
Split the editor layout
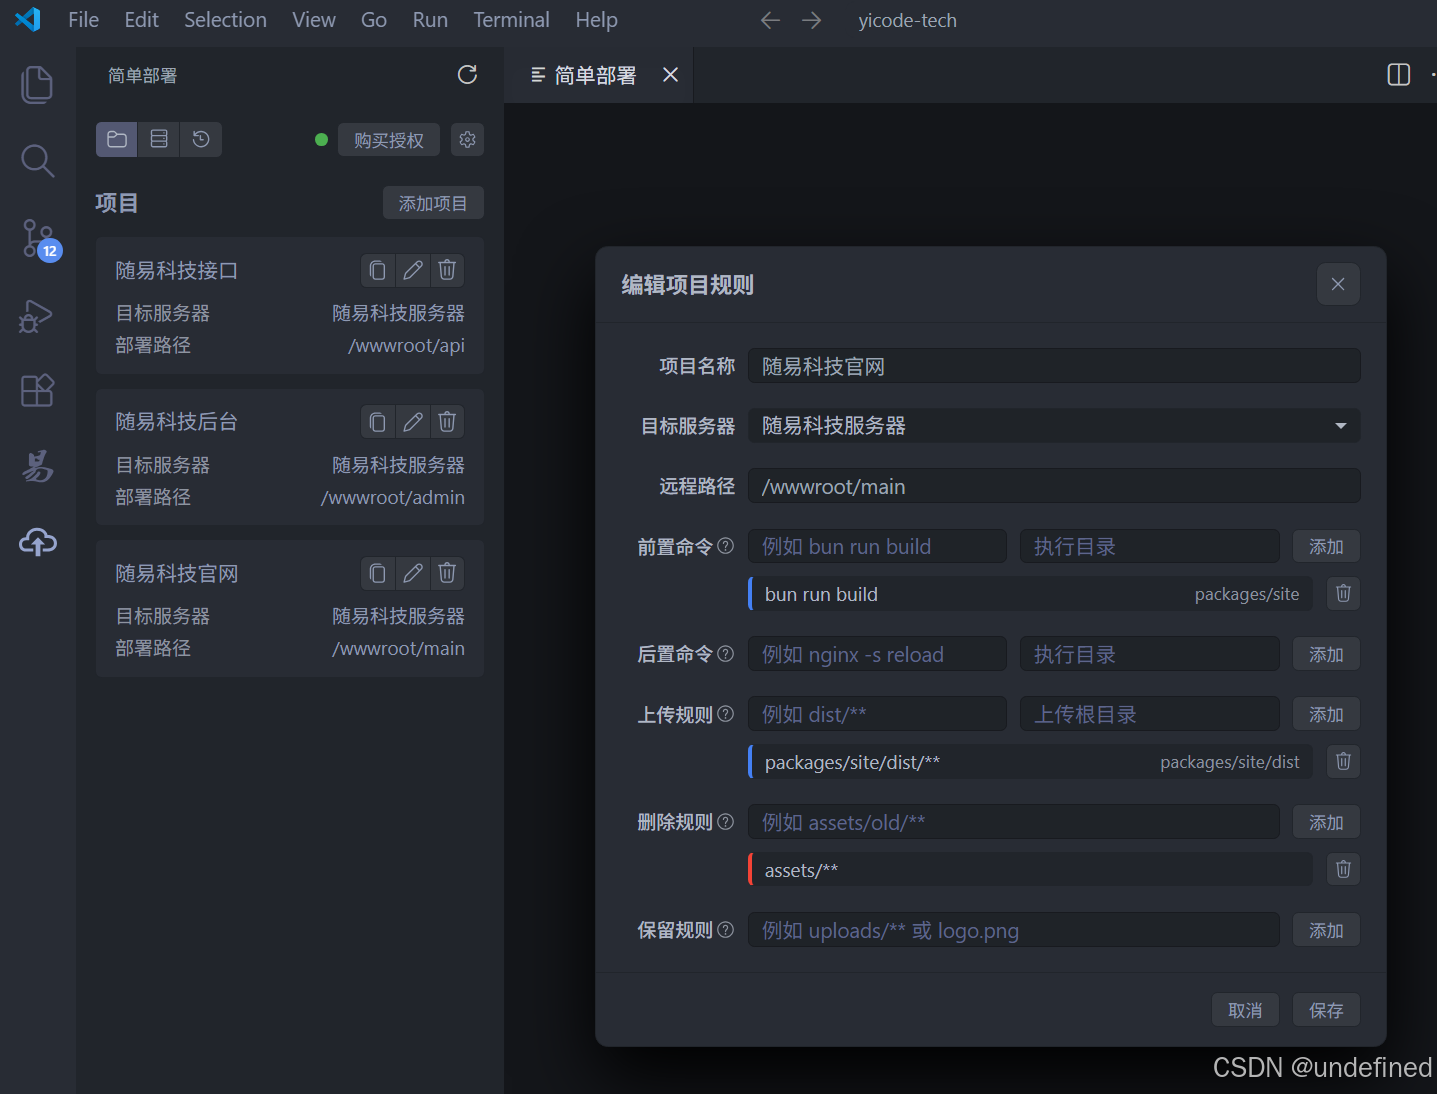click(x=1399, y=75)
